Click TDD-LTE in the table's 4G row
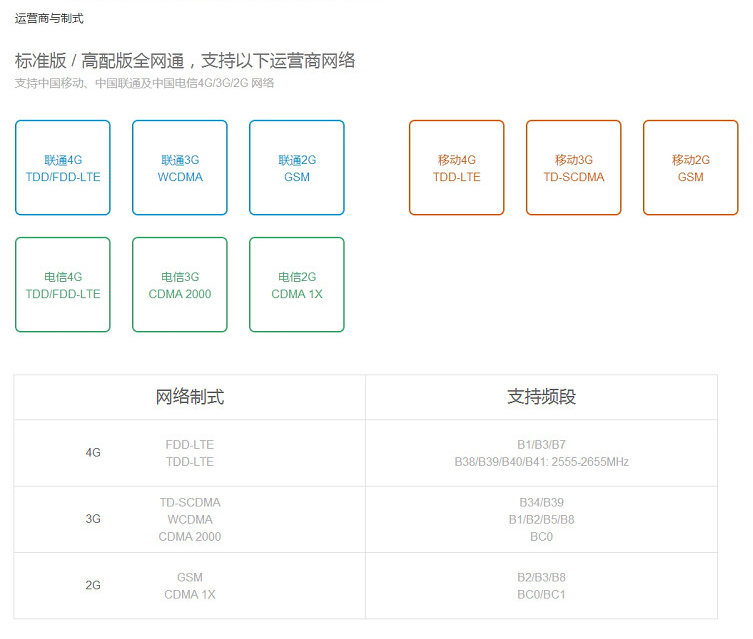The image size is (753, 639). coord(190,462)
